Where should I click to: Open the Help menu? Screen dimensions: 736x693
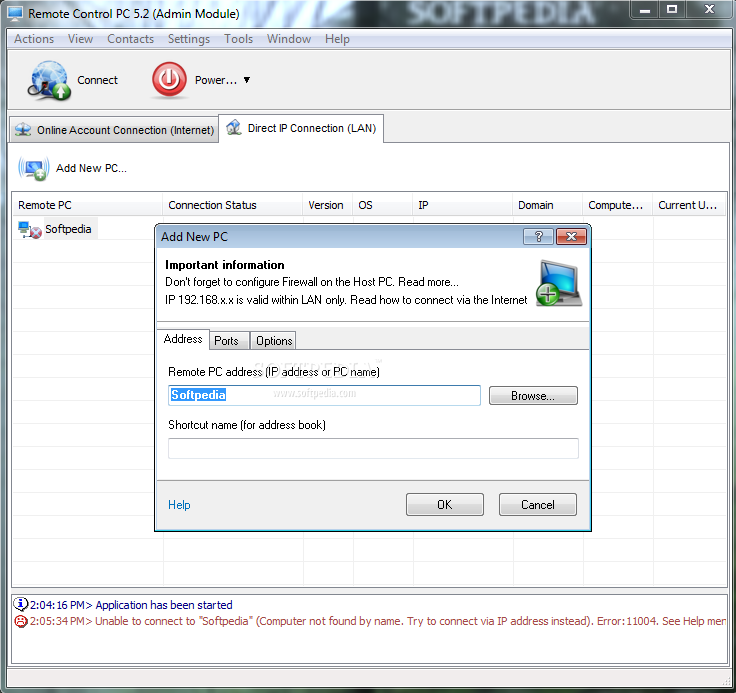pyautogui.click(x=337, y=39)
